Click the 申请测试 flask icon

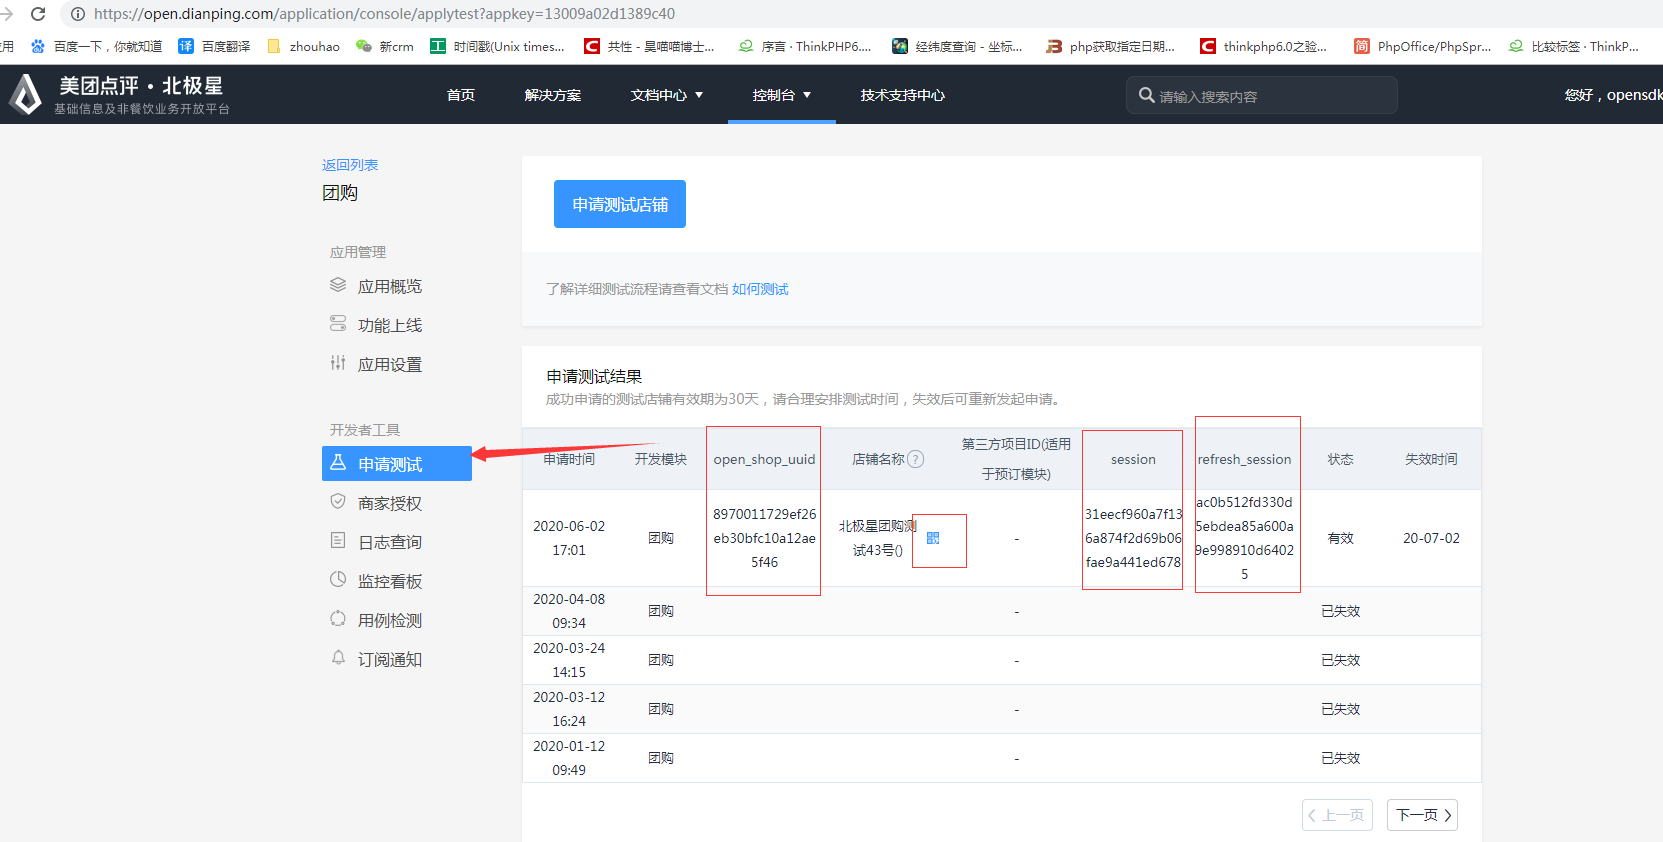[338, 463]
